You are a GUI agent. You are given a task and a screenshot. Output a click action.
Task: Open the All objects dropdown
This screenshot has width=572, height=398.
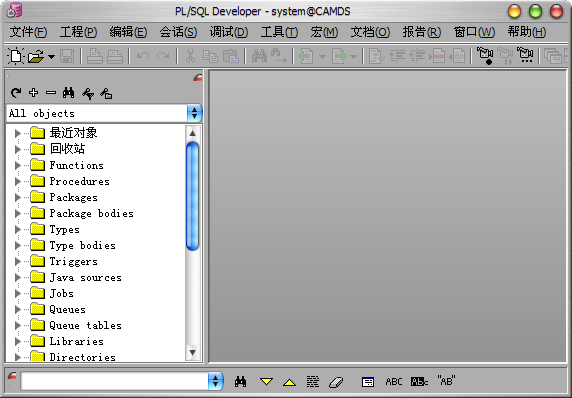click(194, 113)
